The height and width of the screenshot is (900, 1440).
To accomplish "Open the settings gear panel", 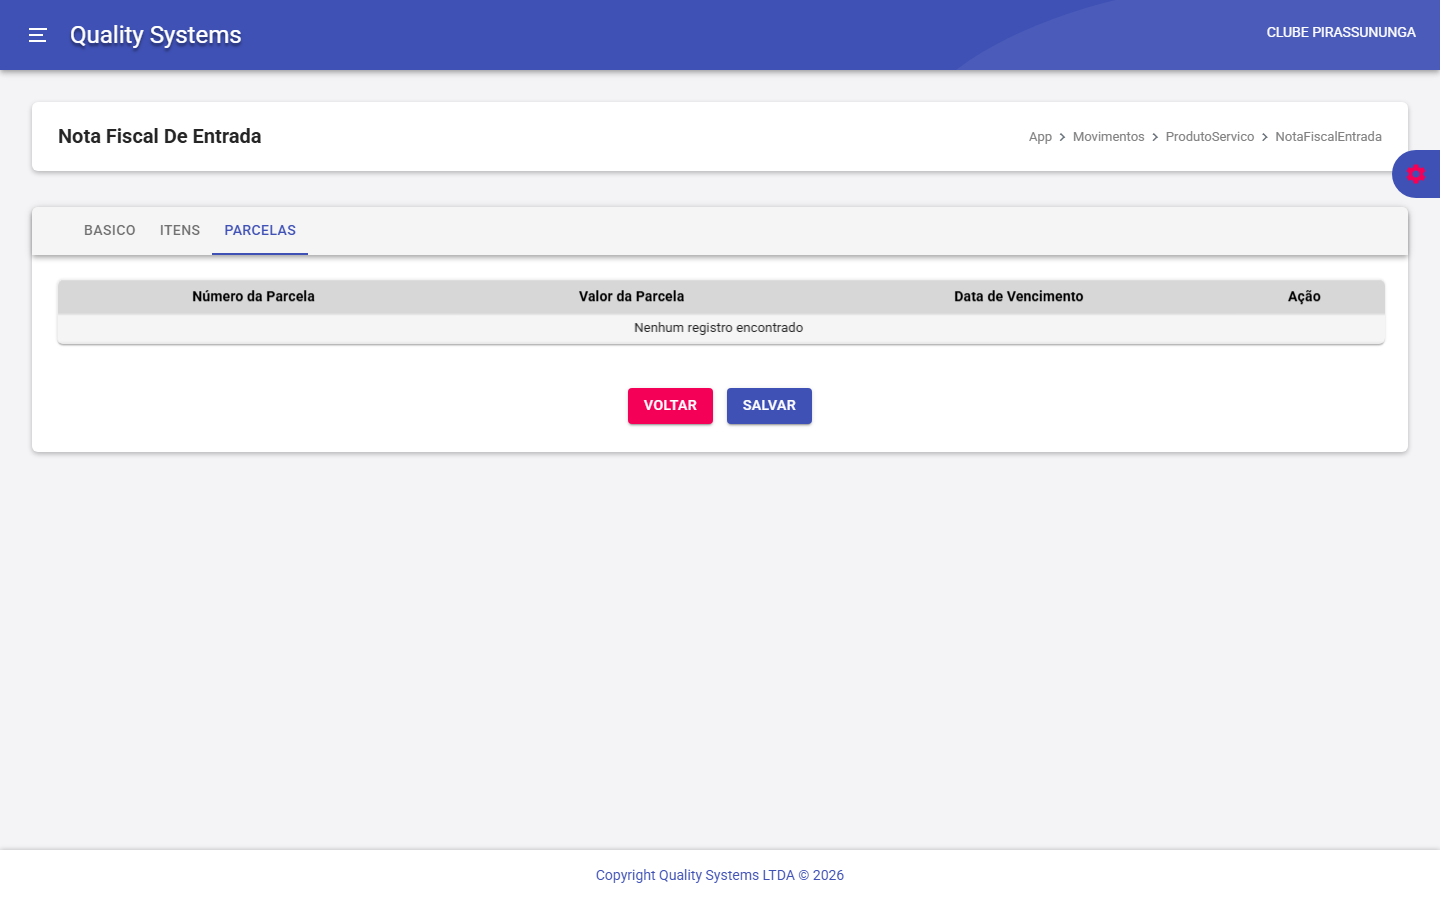I will [x=1415, y=174].
